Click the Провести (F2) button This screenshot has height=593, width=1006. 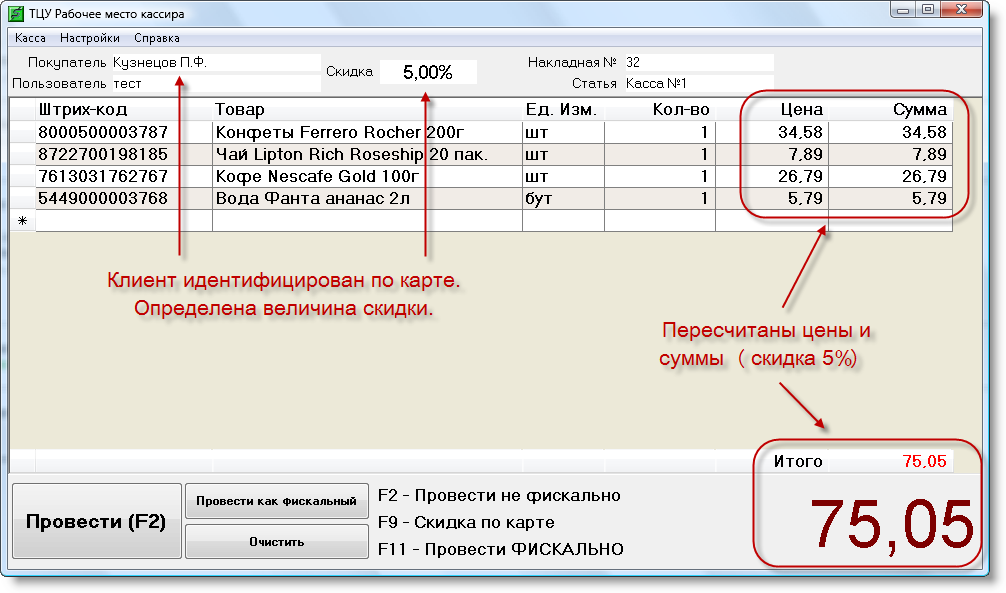tap(96, 521)
